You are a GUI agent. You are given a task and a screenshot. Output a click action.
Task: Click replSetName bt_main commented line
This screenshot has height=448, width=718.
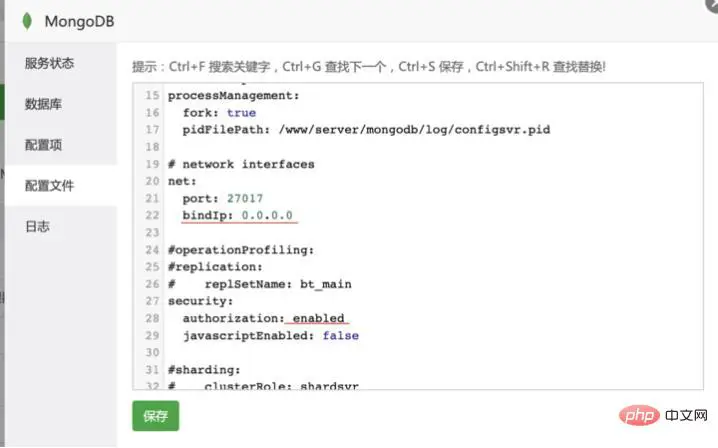pos(260,284)
